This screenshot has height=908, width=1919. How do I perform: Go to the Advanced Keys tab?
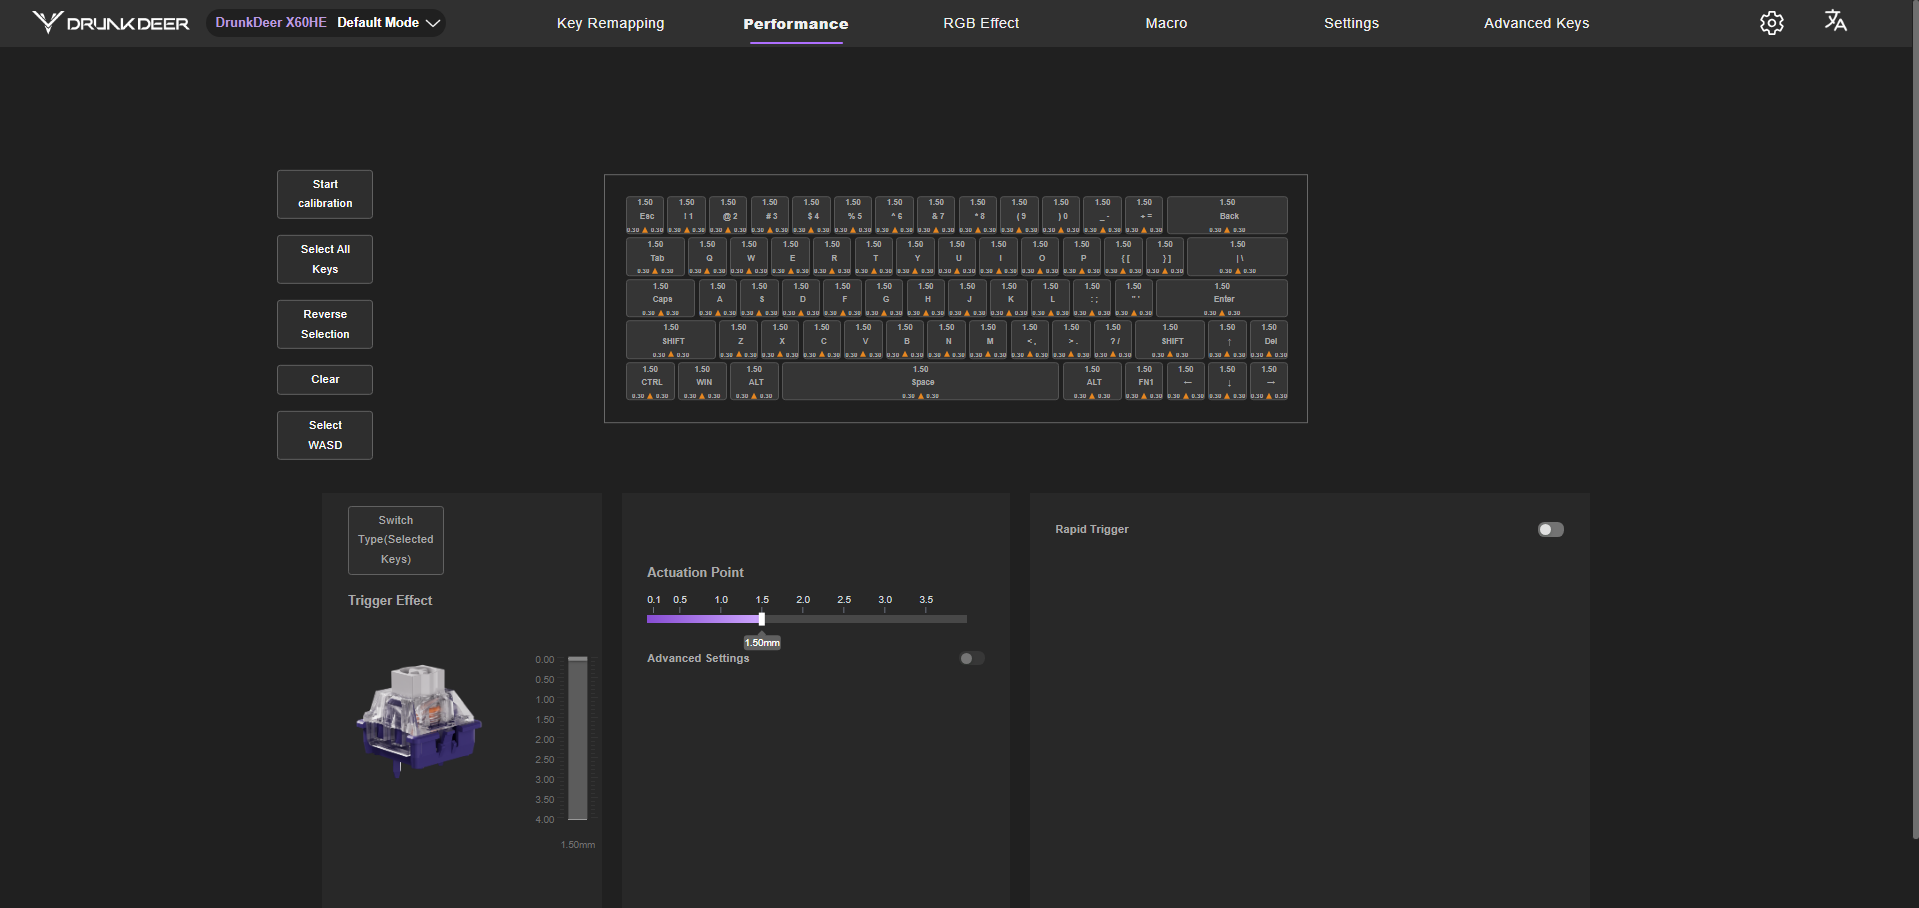[1536, 23]
